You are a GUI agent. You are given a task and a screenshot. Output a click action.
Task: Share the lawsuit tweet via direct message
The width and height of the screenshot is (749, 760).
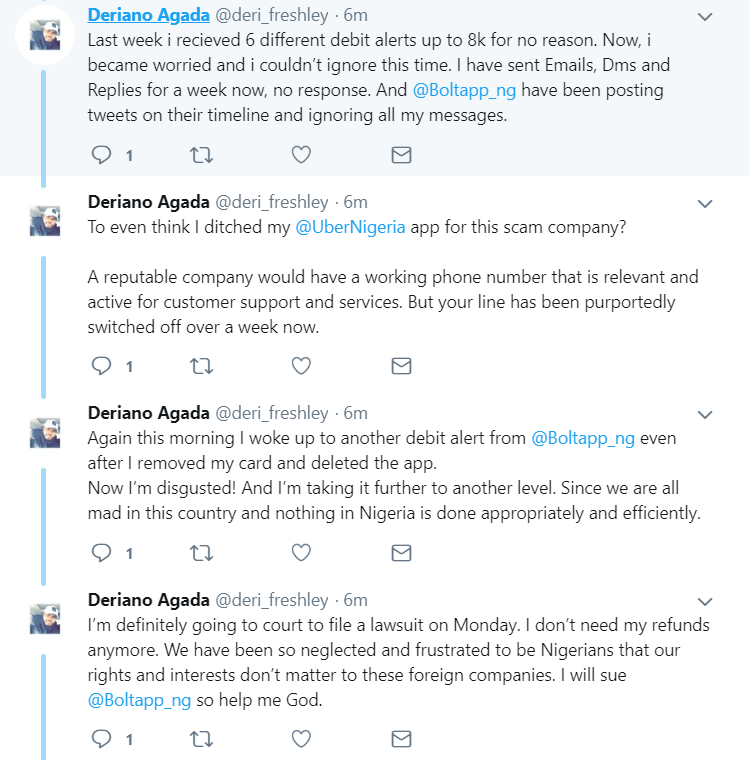[400, 739]
